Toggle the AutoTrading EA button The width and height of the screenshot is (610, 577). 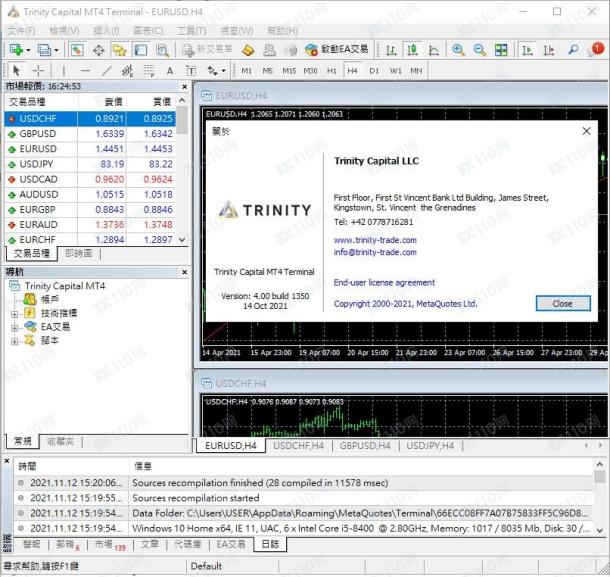coord(336,49)
